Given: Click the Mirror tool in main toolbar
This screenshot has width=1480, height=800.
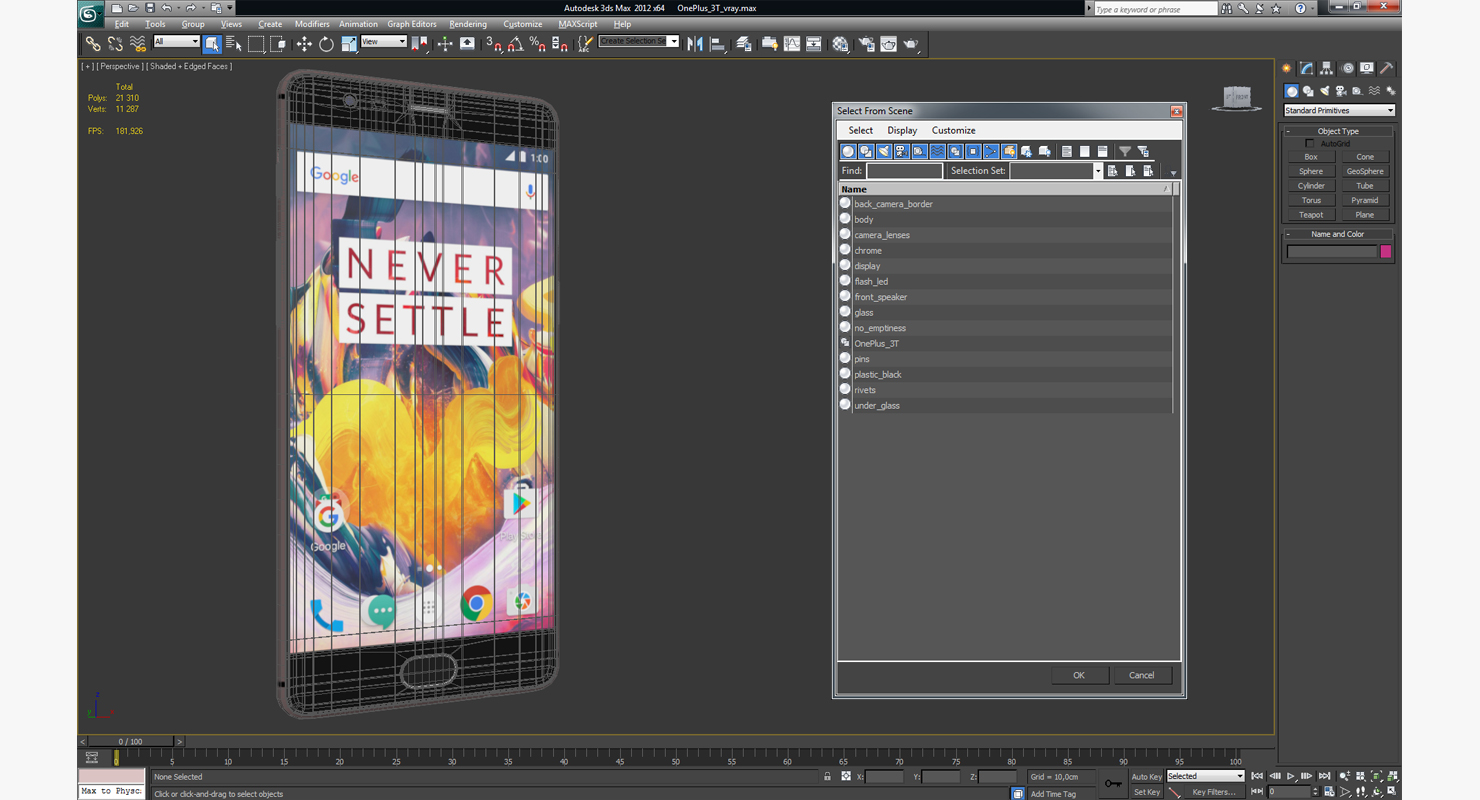Looking at the screenshot, I should click(695, 44).
